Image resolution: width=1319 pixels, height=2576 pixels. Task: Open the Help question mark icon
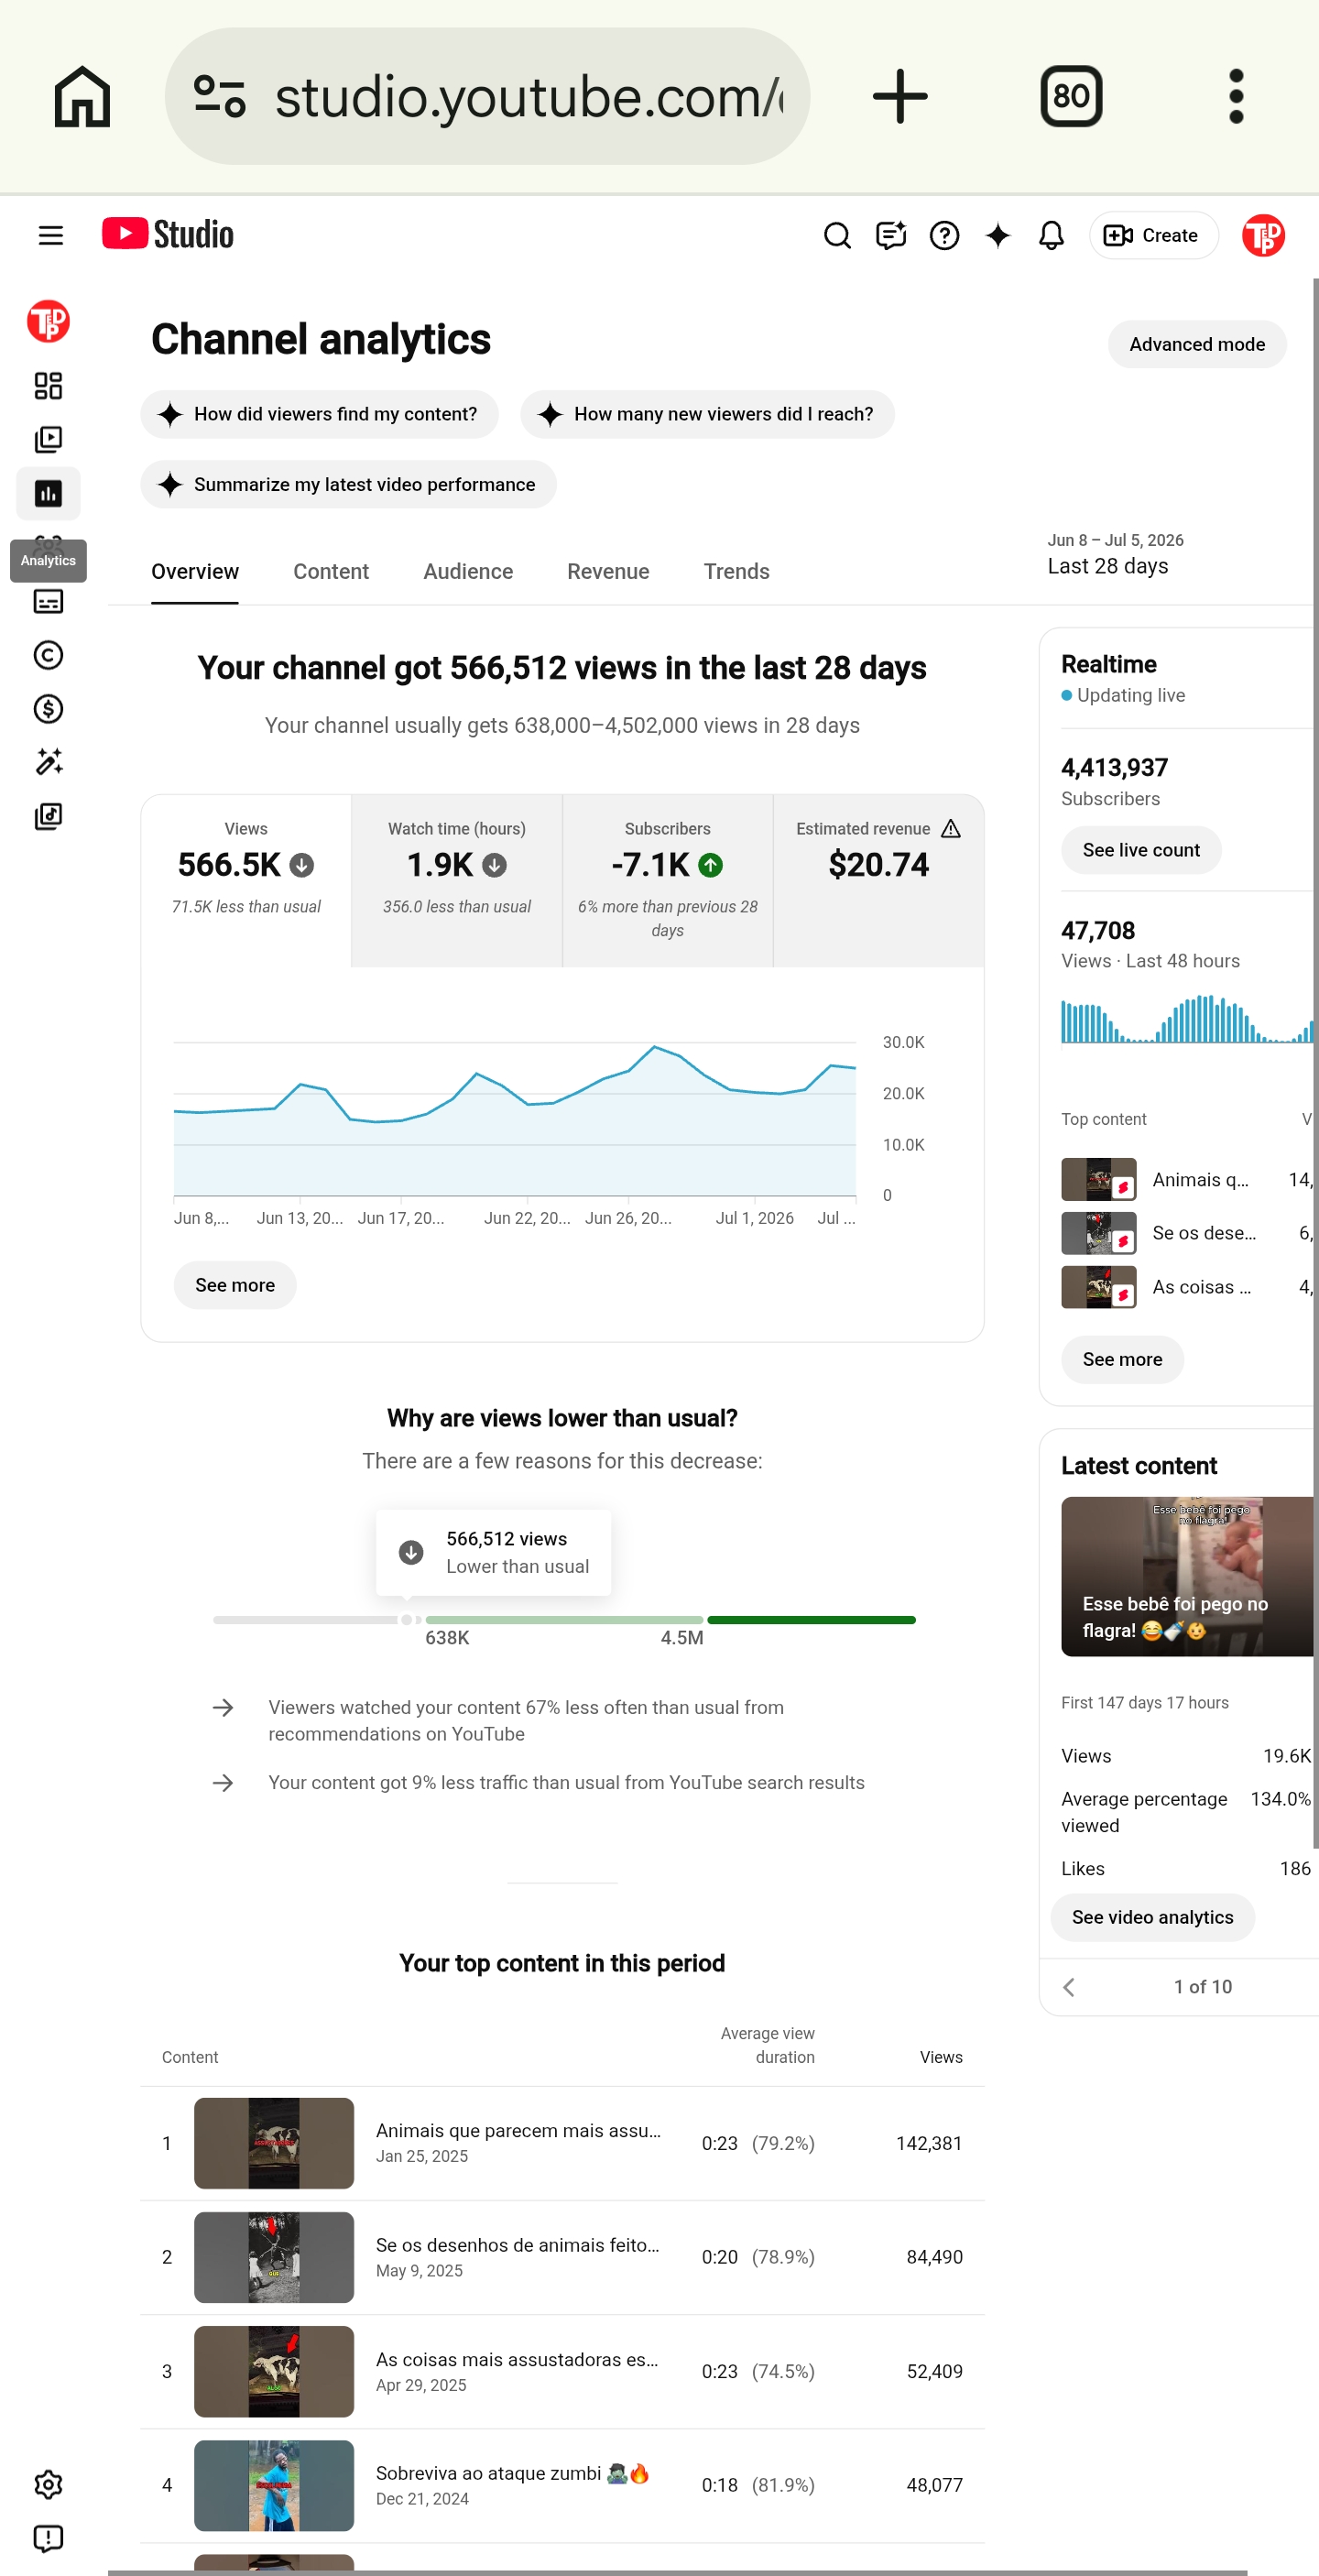(944, 235)
